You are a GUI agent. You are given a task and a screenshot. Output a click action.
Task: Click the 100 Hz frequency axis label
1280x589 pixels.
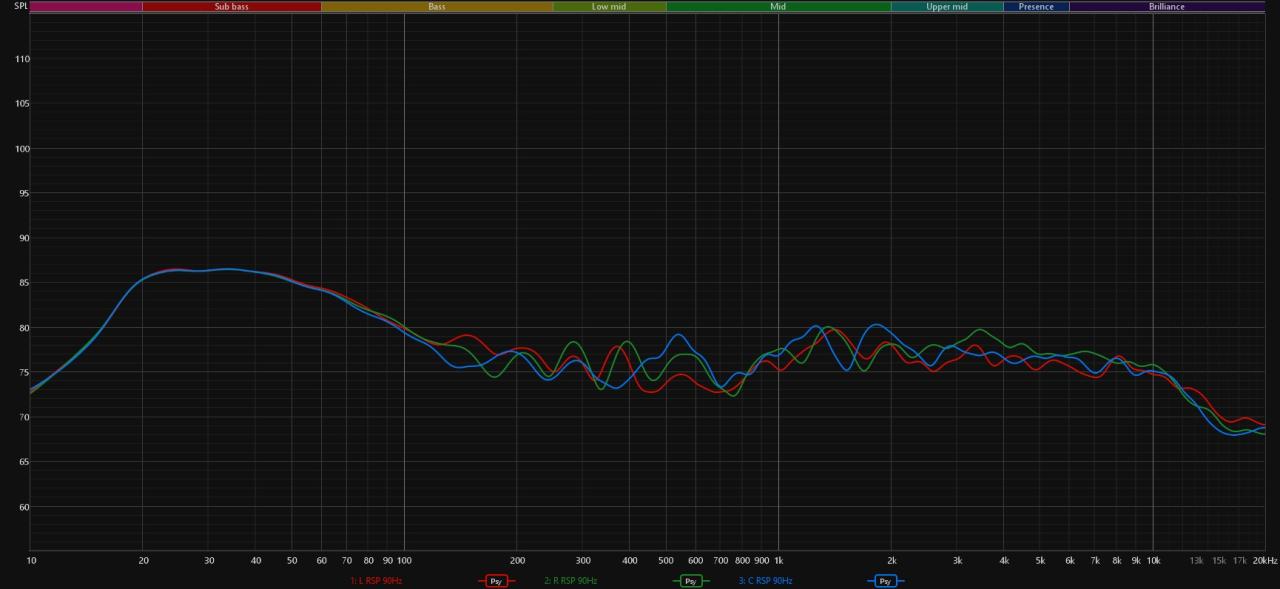point(404,561)
